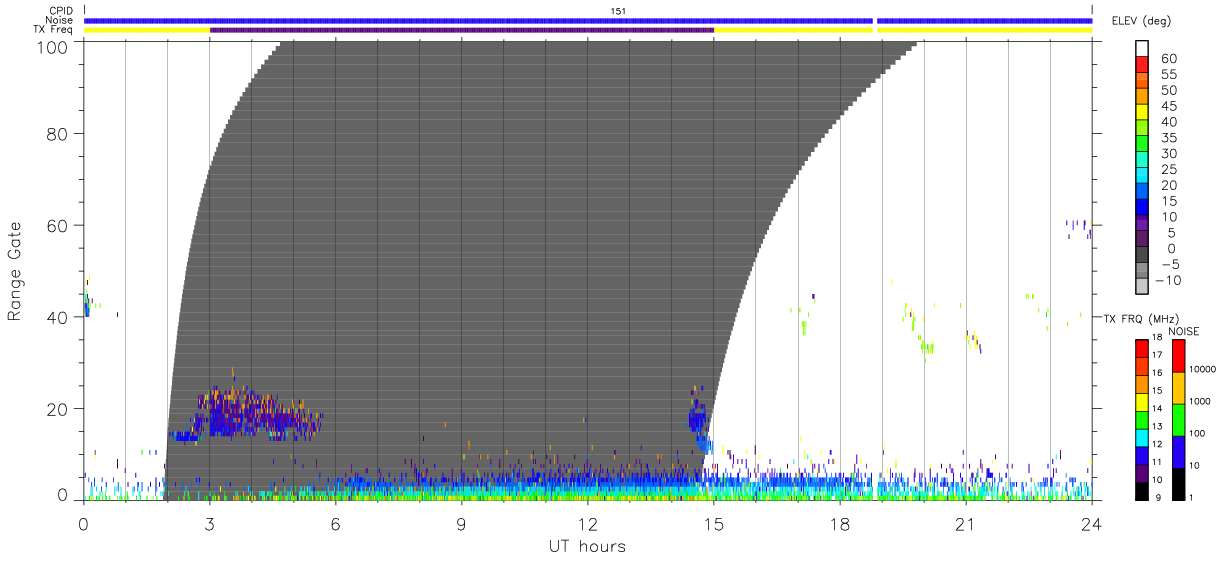Click the Range Gate tick label '40'
Image resolution: width=1228 pixels, height=567 pixels.
[58, 317]
